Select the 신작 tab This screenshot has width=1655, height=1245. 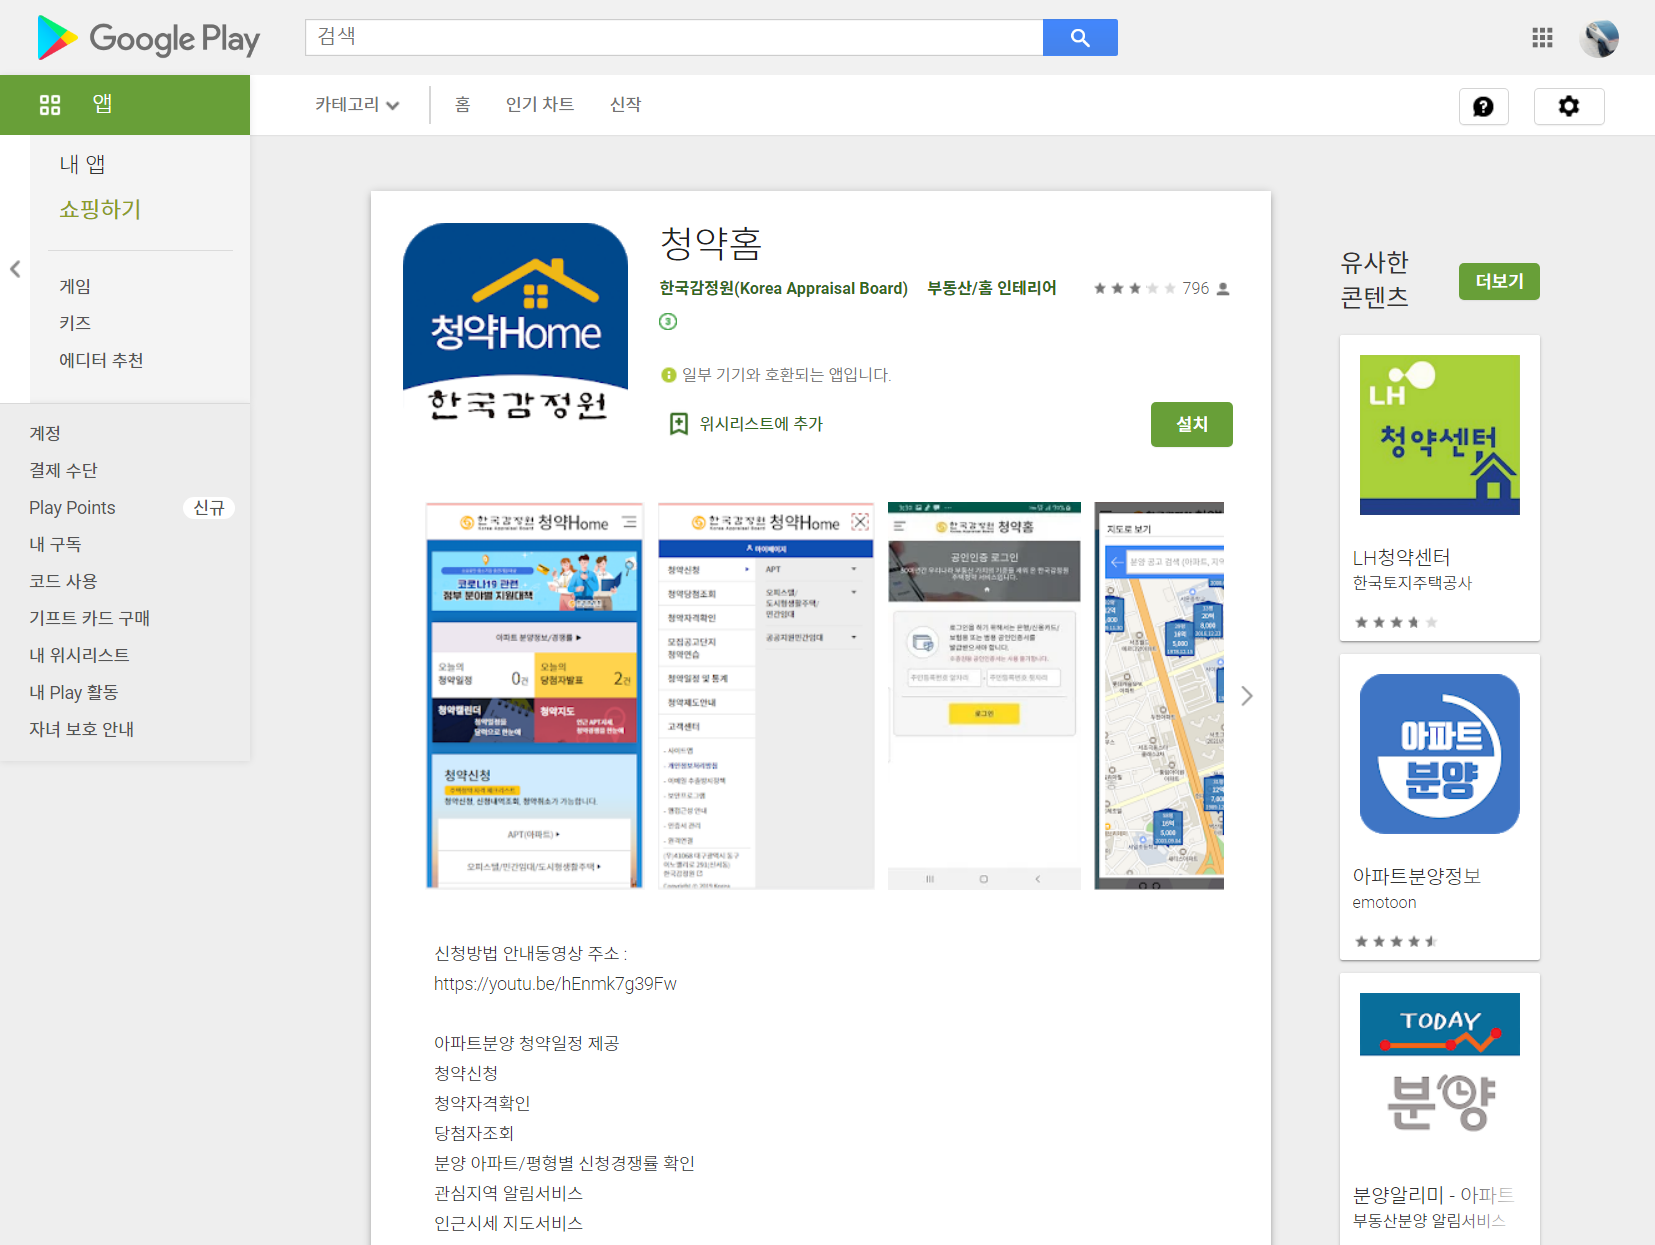(x=625, y=104)
